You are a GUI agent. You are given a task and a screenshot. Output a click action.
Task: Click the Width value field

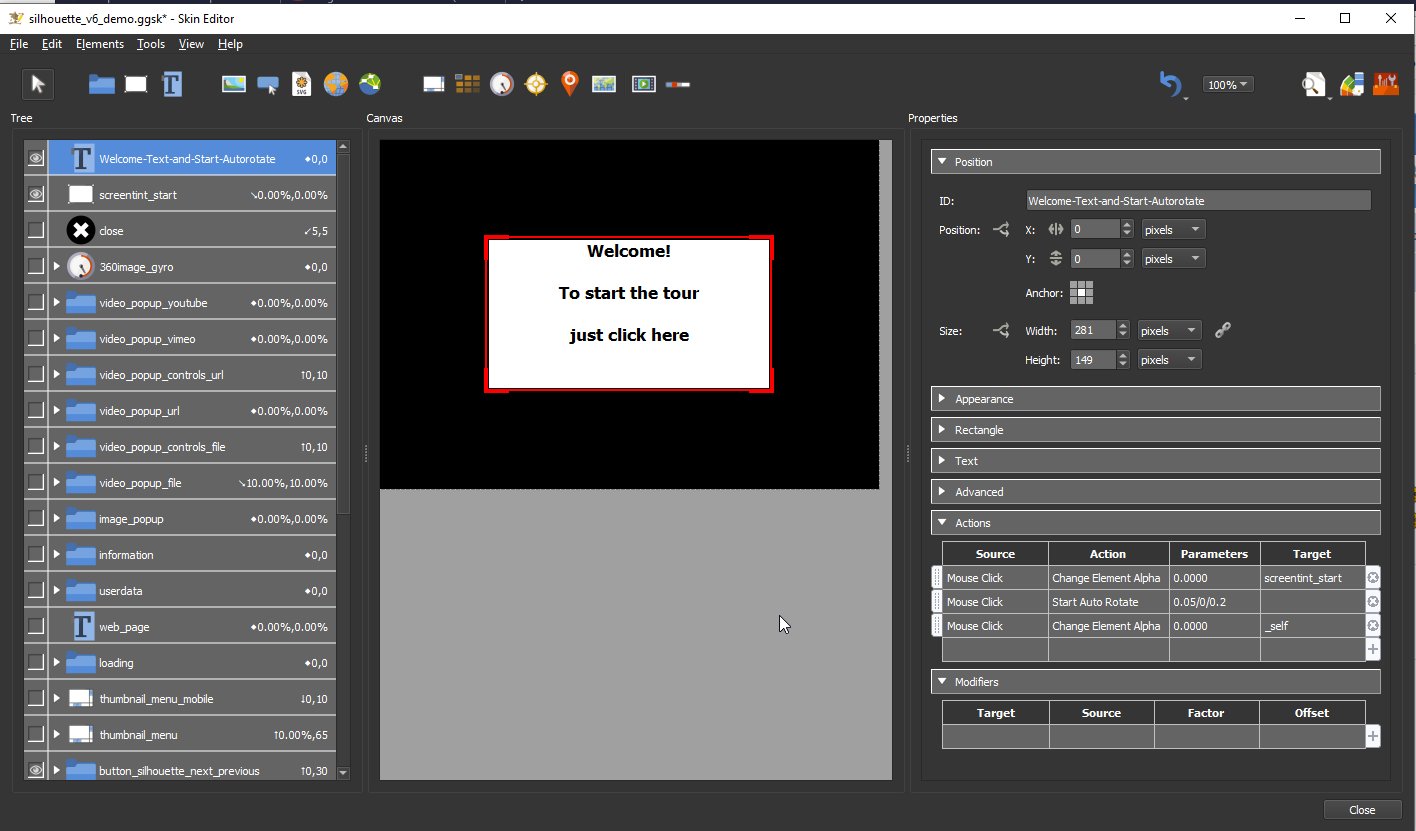1093,330
